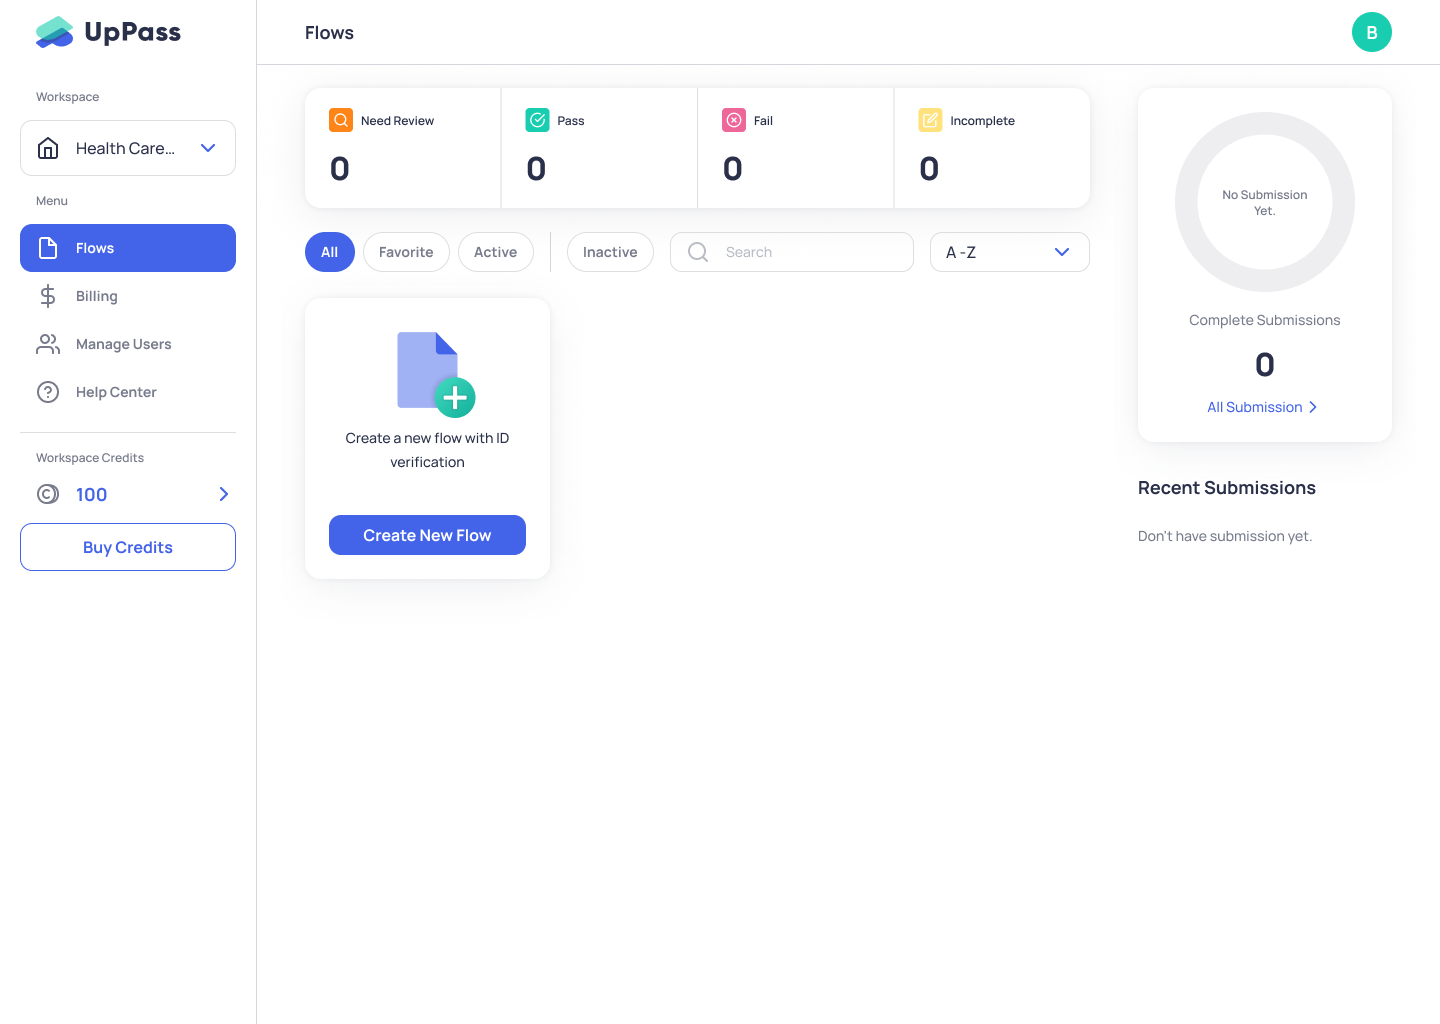Click the Fail red X icon
1440x1024 pixels.
coord(734,120)
